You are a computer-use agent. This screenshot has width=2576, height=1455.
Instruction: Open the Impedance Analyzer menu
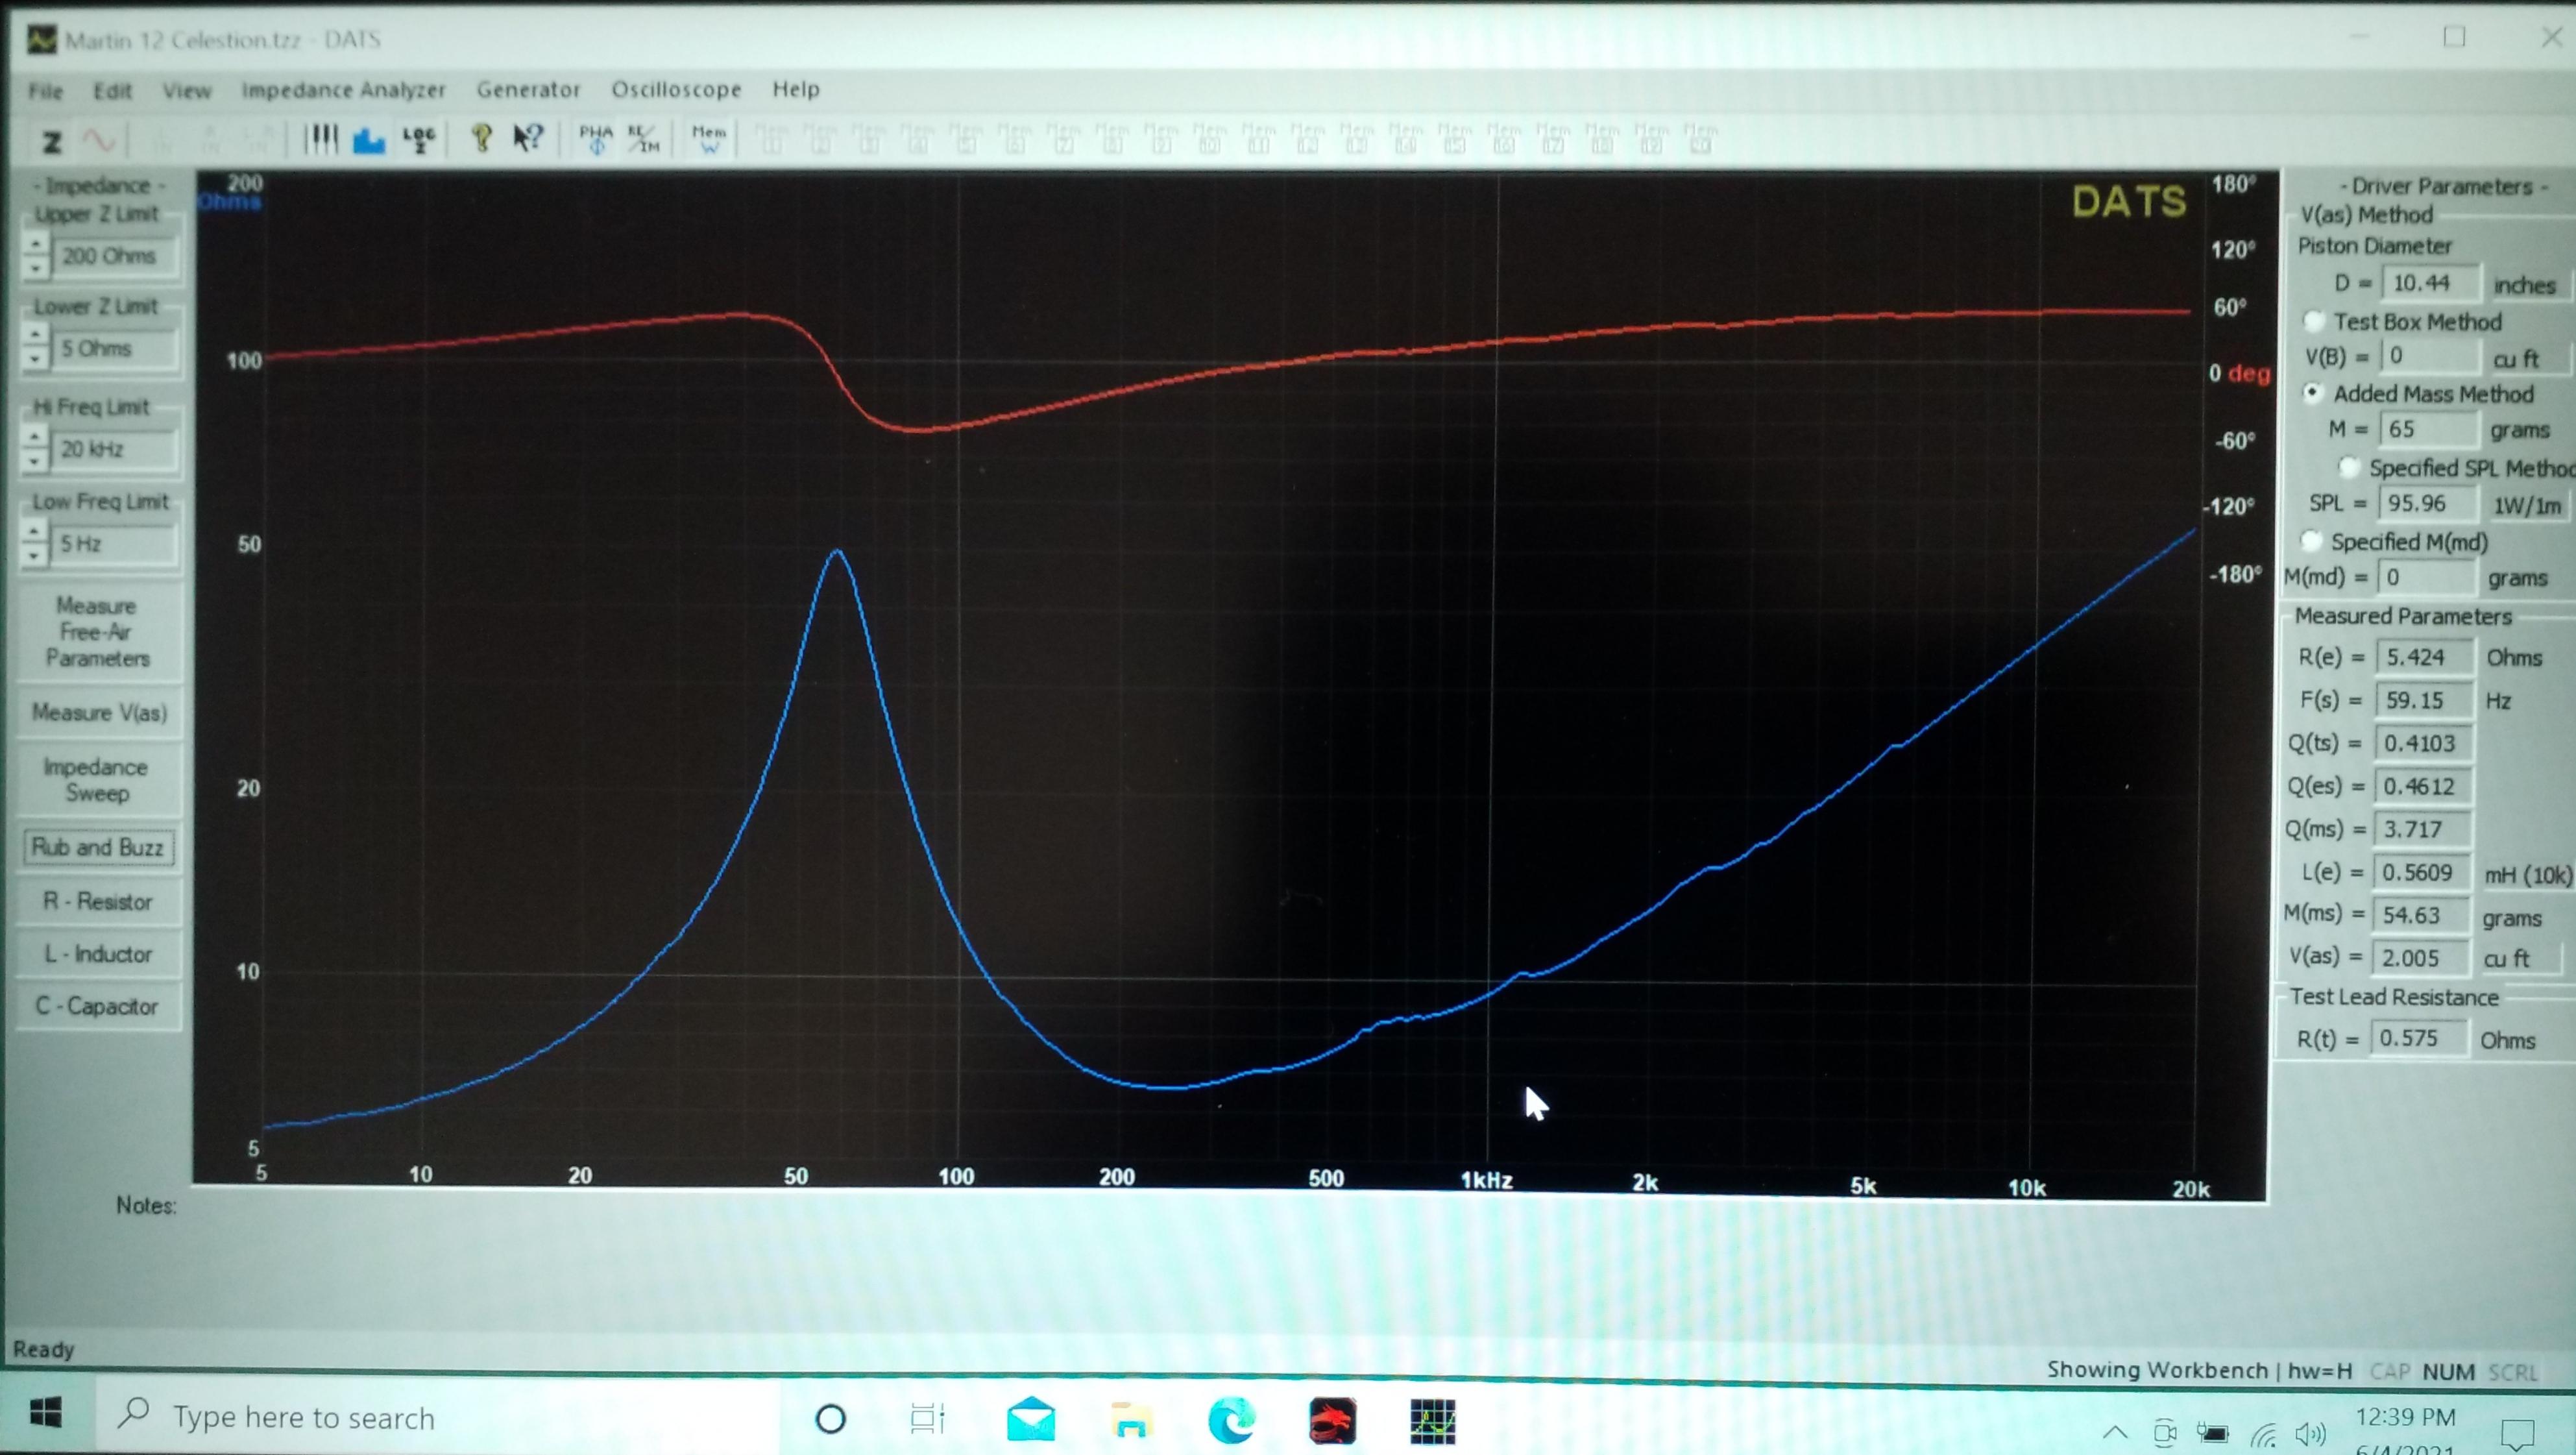coord(343,90)
